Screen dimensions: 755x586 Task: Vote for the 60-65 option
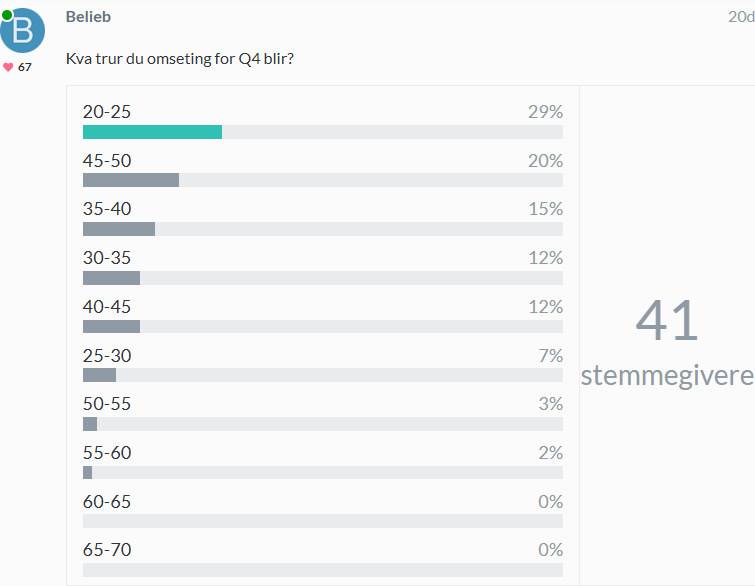pyautogui.click(x=107, y=501)
